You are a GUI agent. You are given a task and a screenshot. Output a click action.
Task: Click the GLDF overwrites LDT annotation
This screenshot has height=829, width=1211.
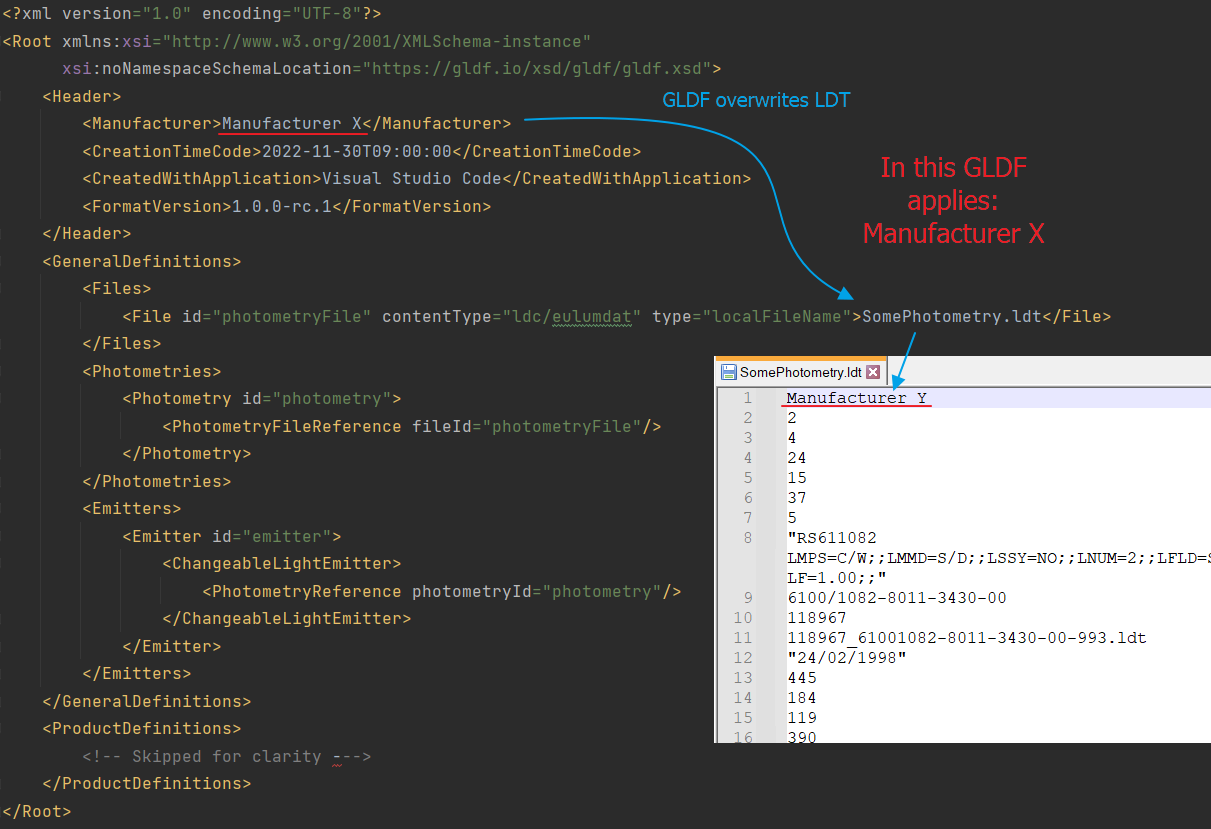(x=756, y=100)
